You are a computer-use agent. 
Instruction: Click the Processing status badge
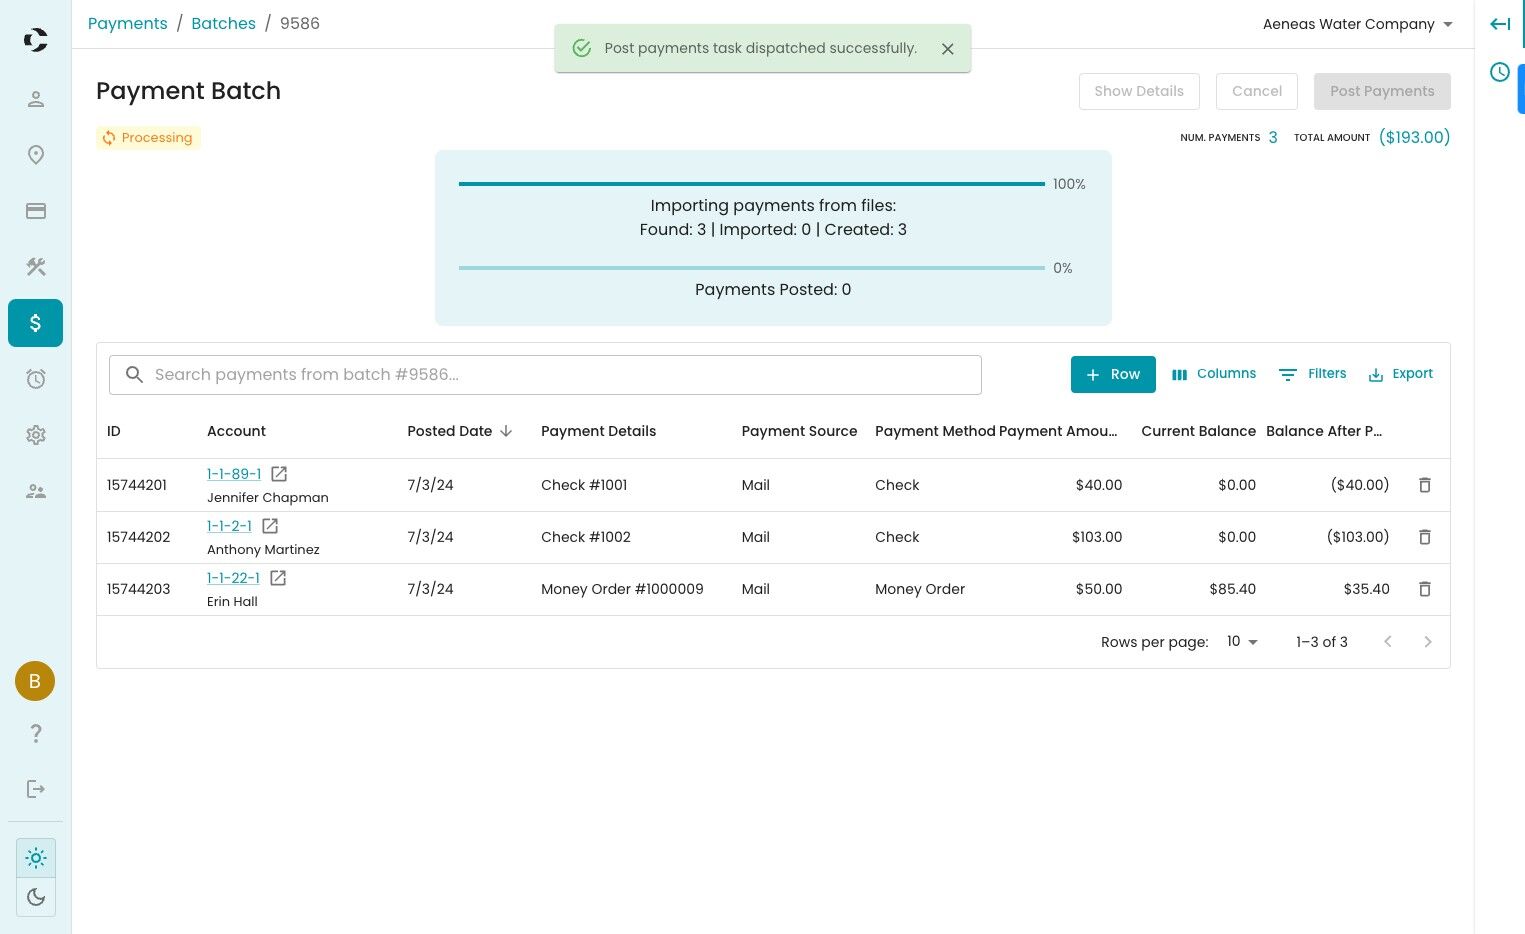coord(148,138)
